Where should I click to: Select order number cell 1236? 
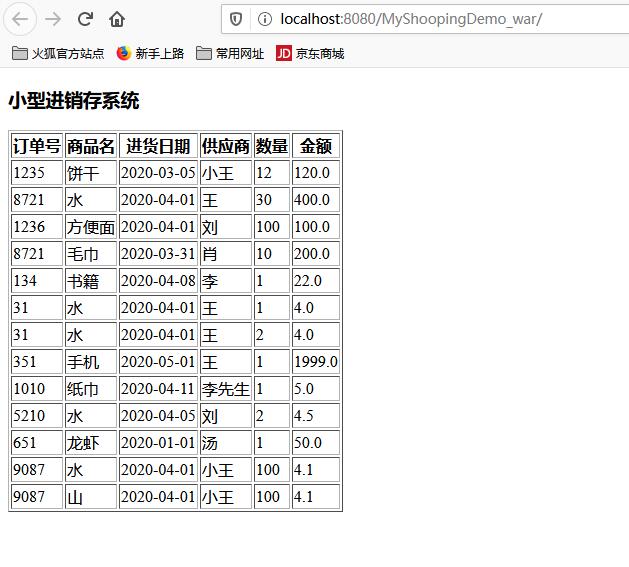tap(37, 226)
